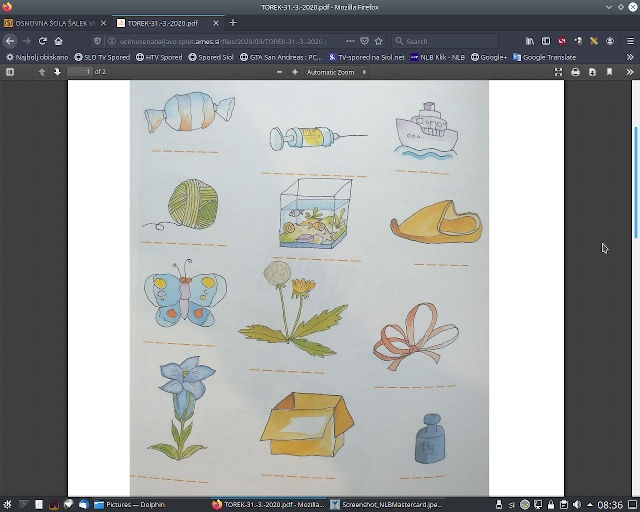
Task: Download the PDF file
Action: pos(592,72)
